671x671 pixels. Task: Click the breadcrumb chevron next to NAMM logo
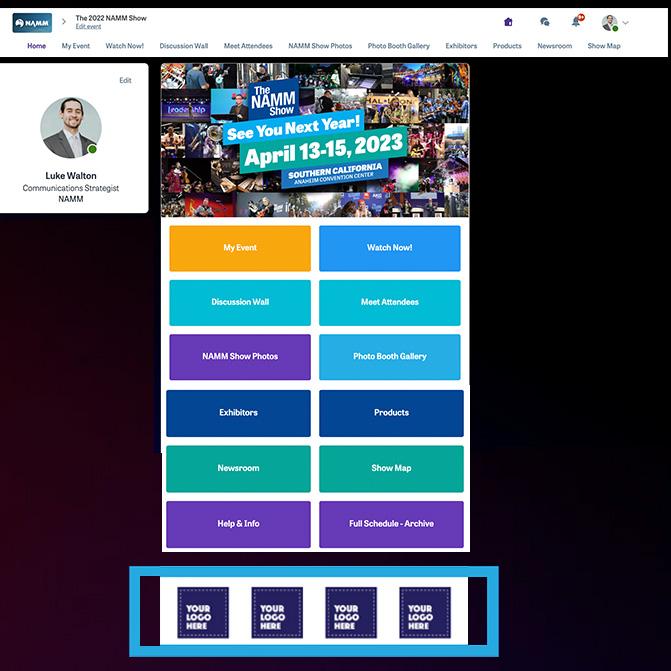[64, 21]
